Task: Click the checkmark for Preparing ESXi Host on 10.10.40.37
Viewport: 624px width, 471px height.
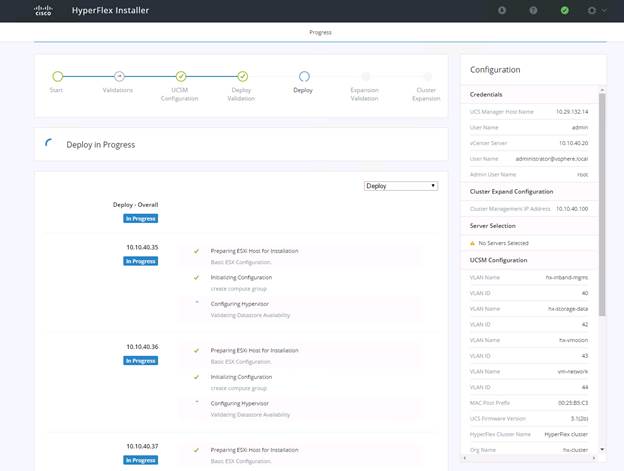Action: (196, 450)
